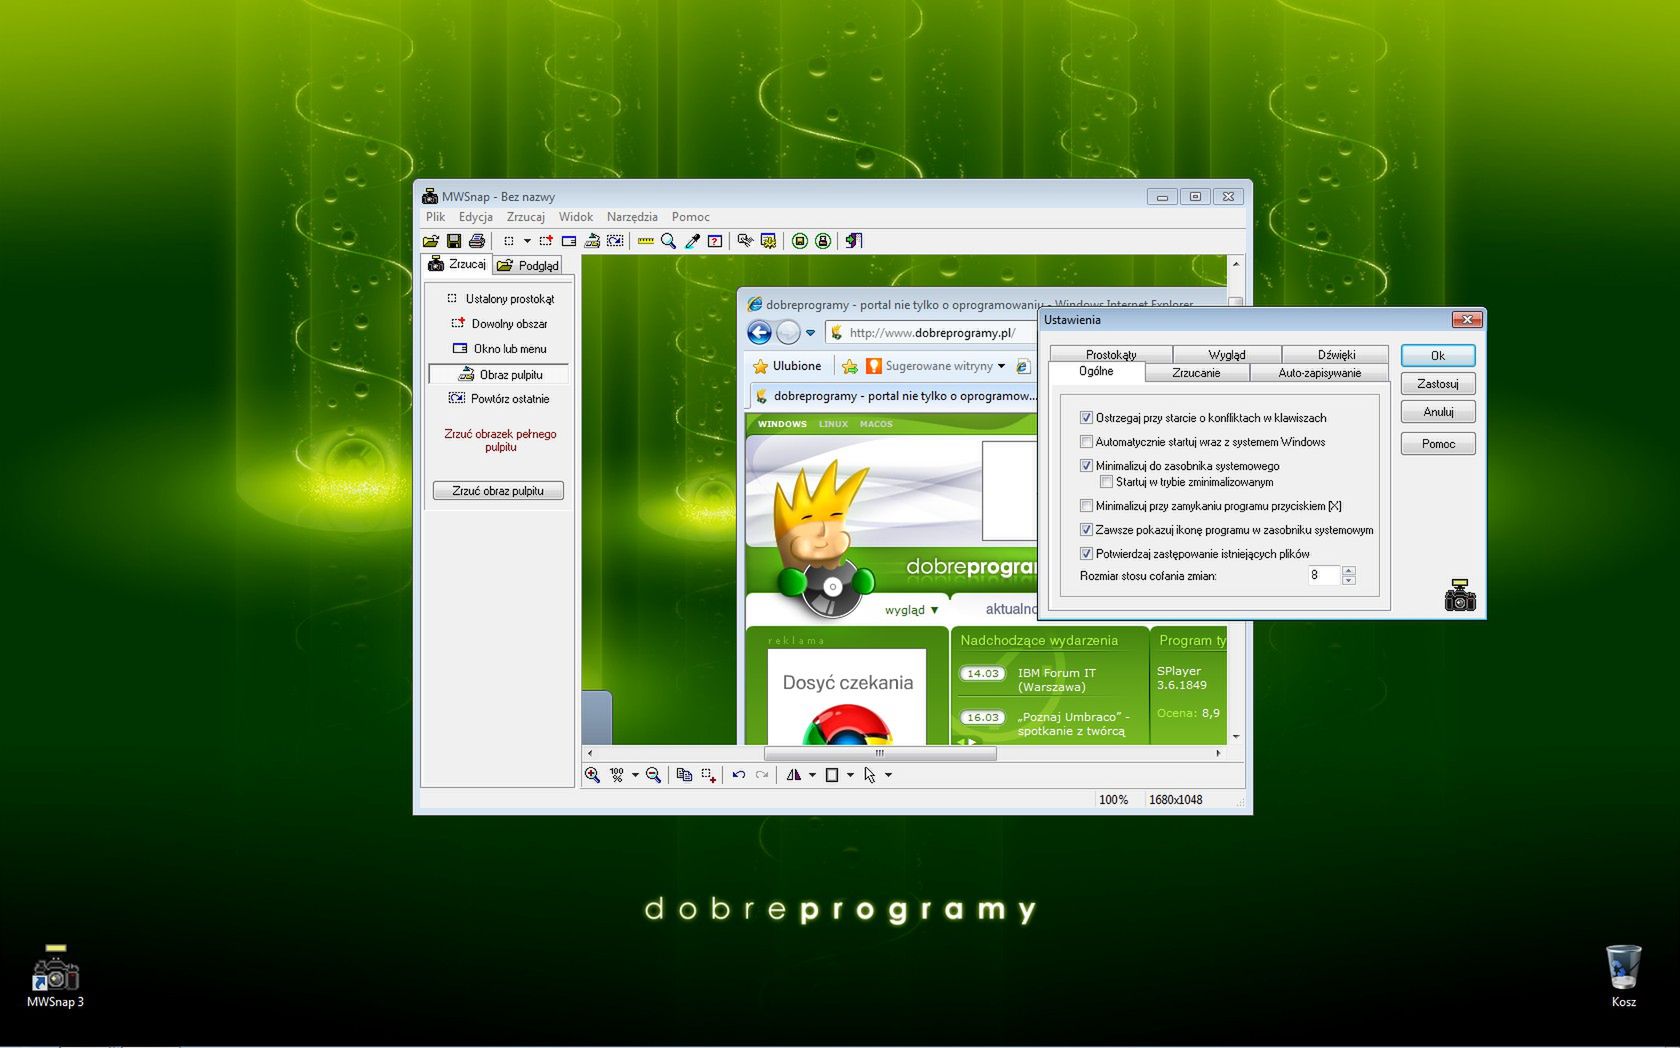1680x1048 pixels.
Task: Switch to the Dźwięki settings tab
Action: (1336, 355)
